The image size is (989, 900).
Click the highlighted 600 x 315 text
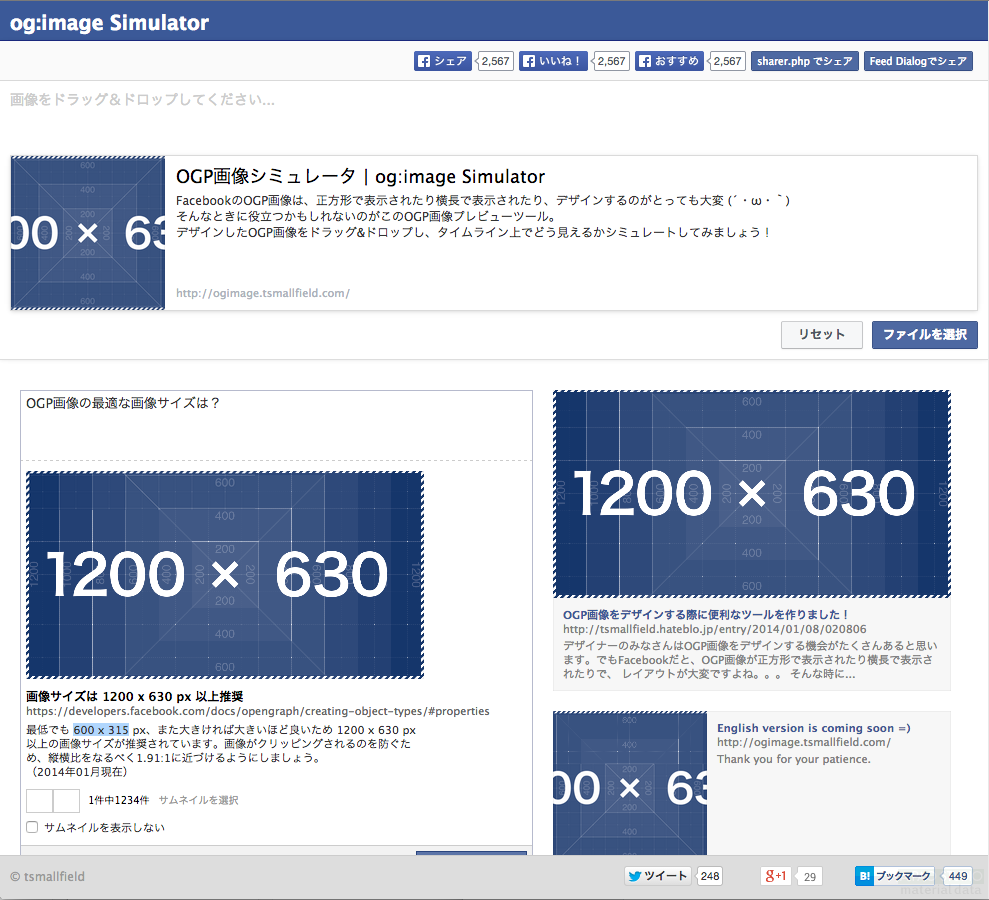[101, 730]
